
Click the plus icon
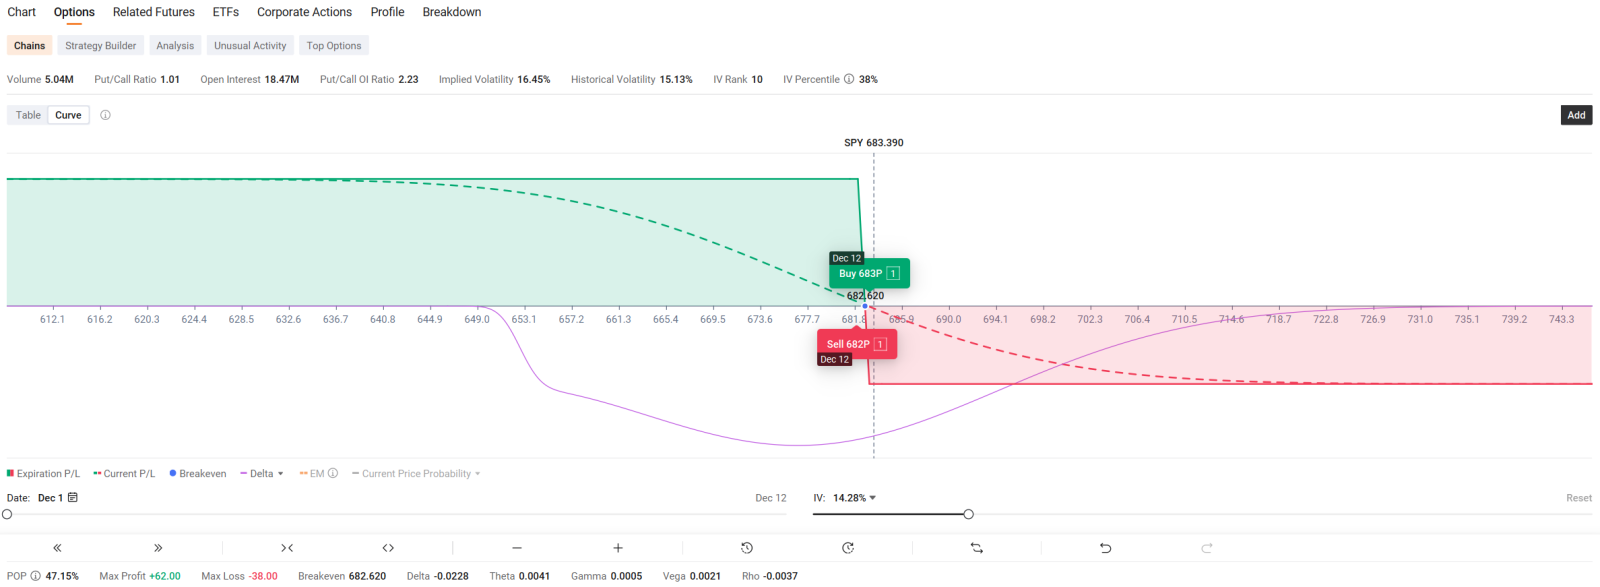[x=618, y=548]
